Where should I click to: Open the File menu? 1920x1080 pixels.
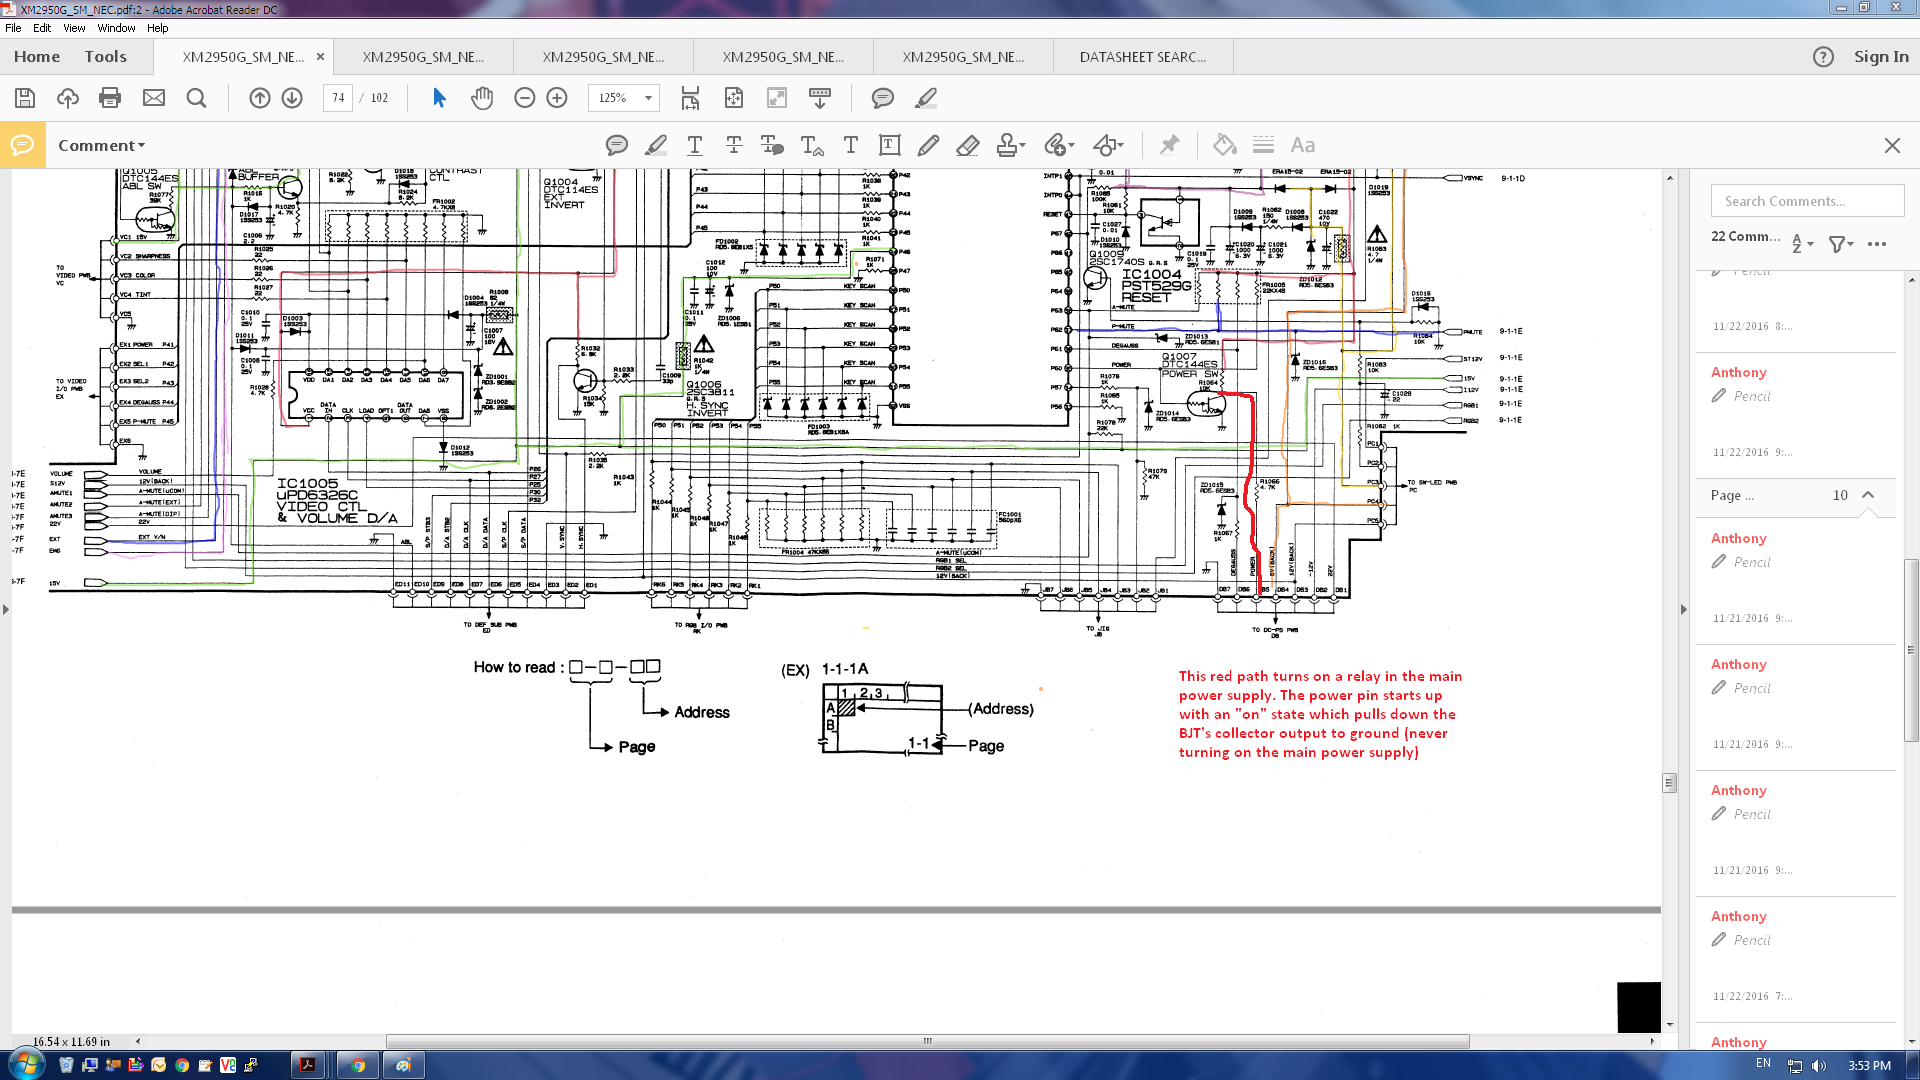pos(13,28)
